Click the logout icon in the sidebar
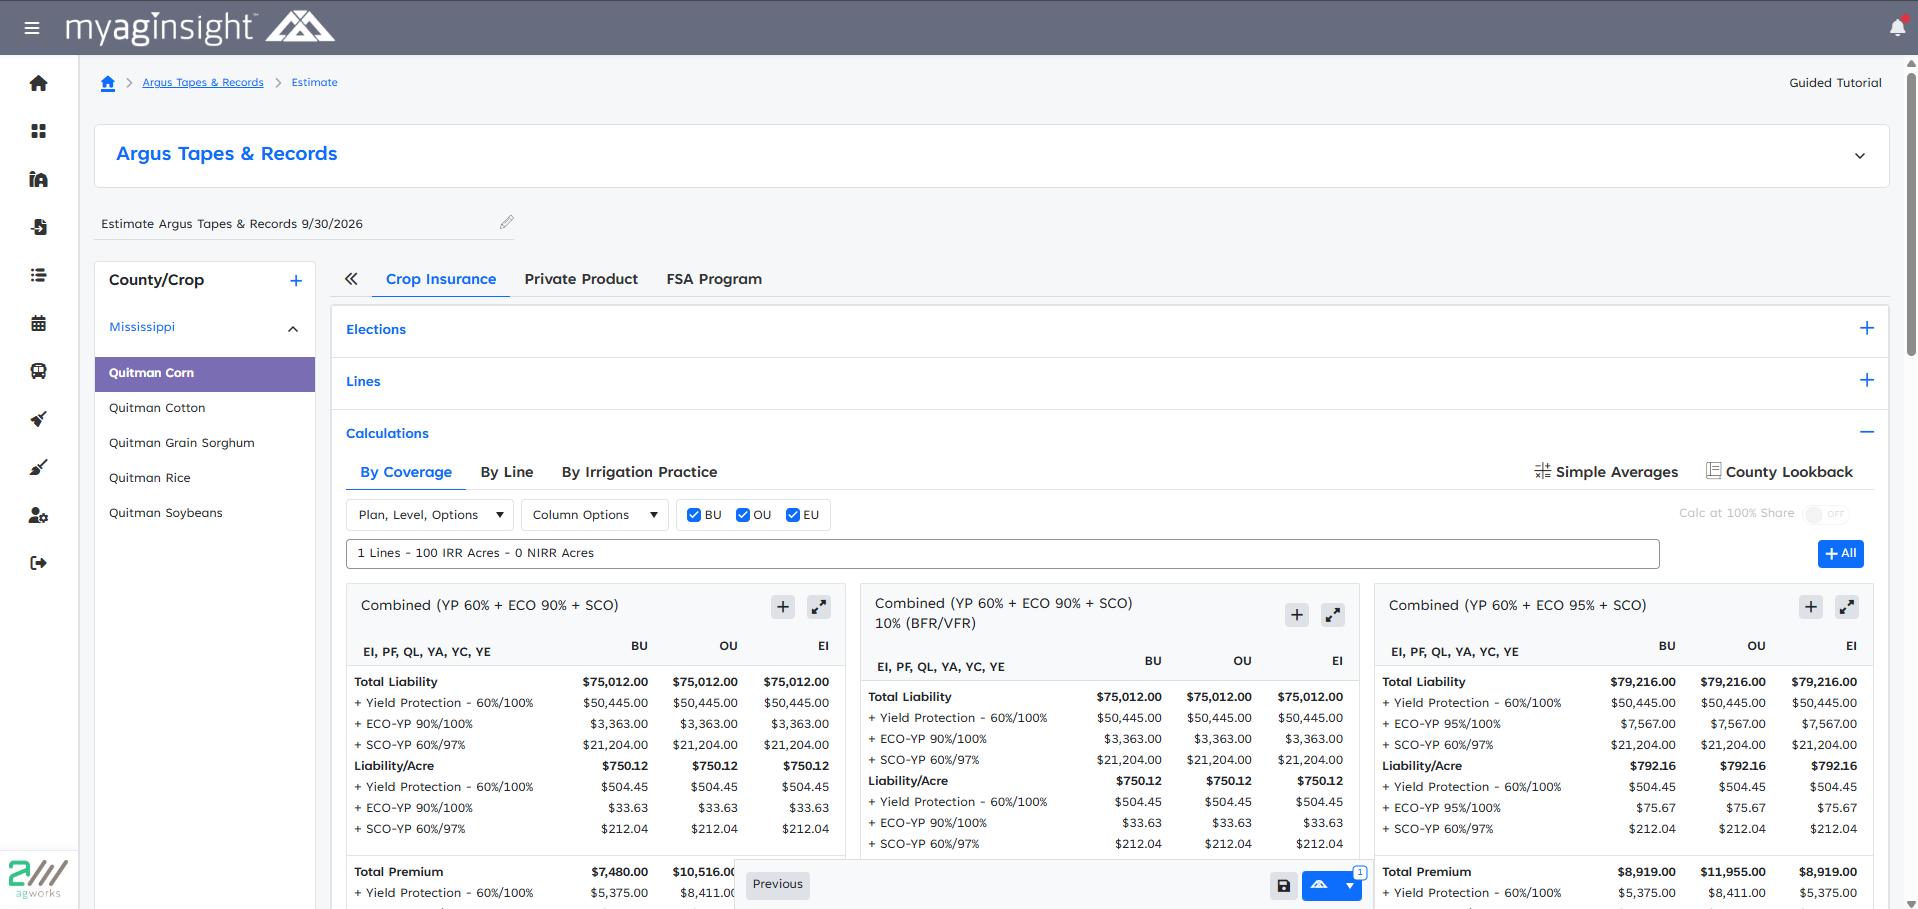 pyautogui.click(x=38, y=563)
